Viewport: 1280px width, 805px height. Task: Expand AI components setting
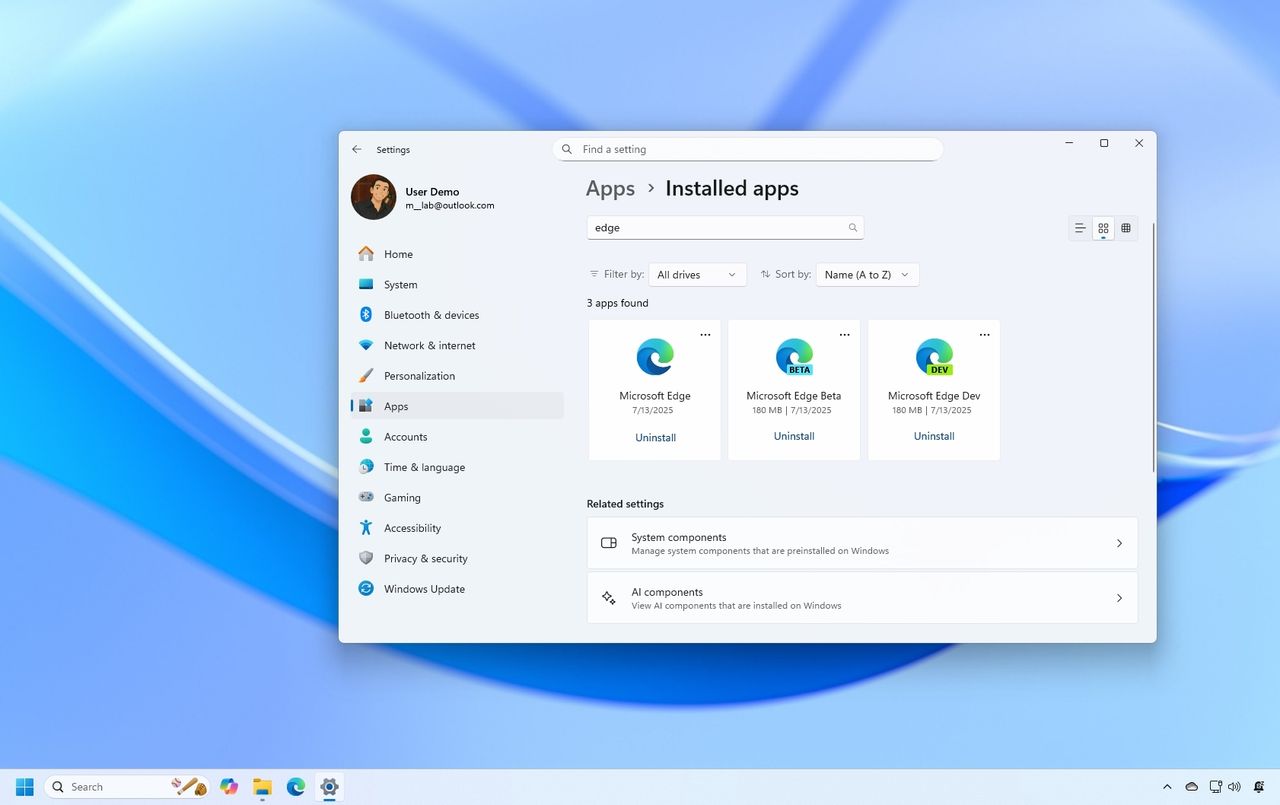[862, 598]
